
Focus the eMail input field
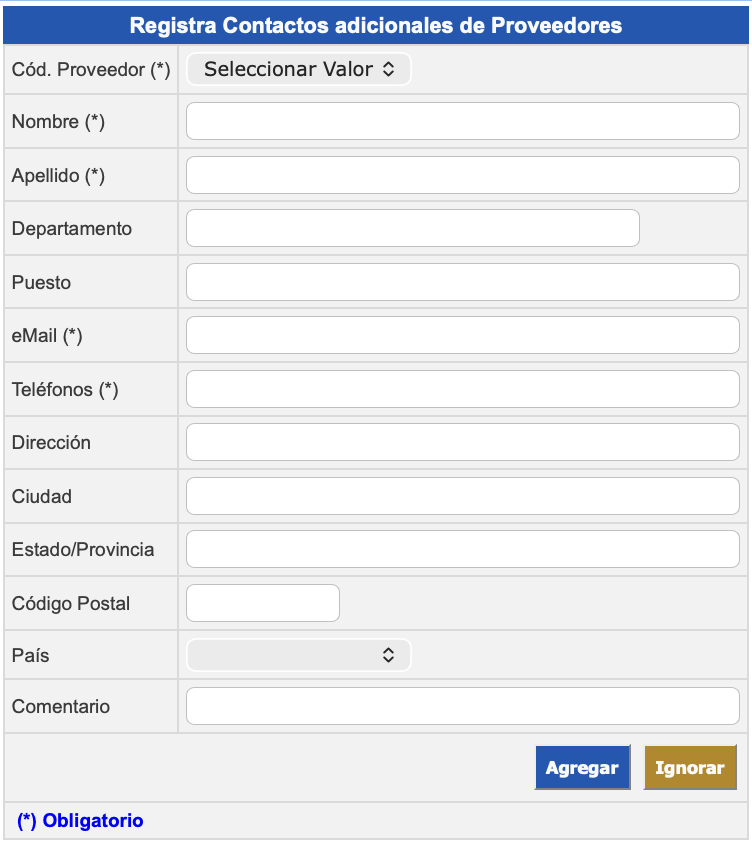pos(462,335)
